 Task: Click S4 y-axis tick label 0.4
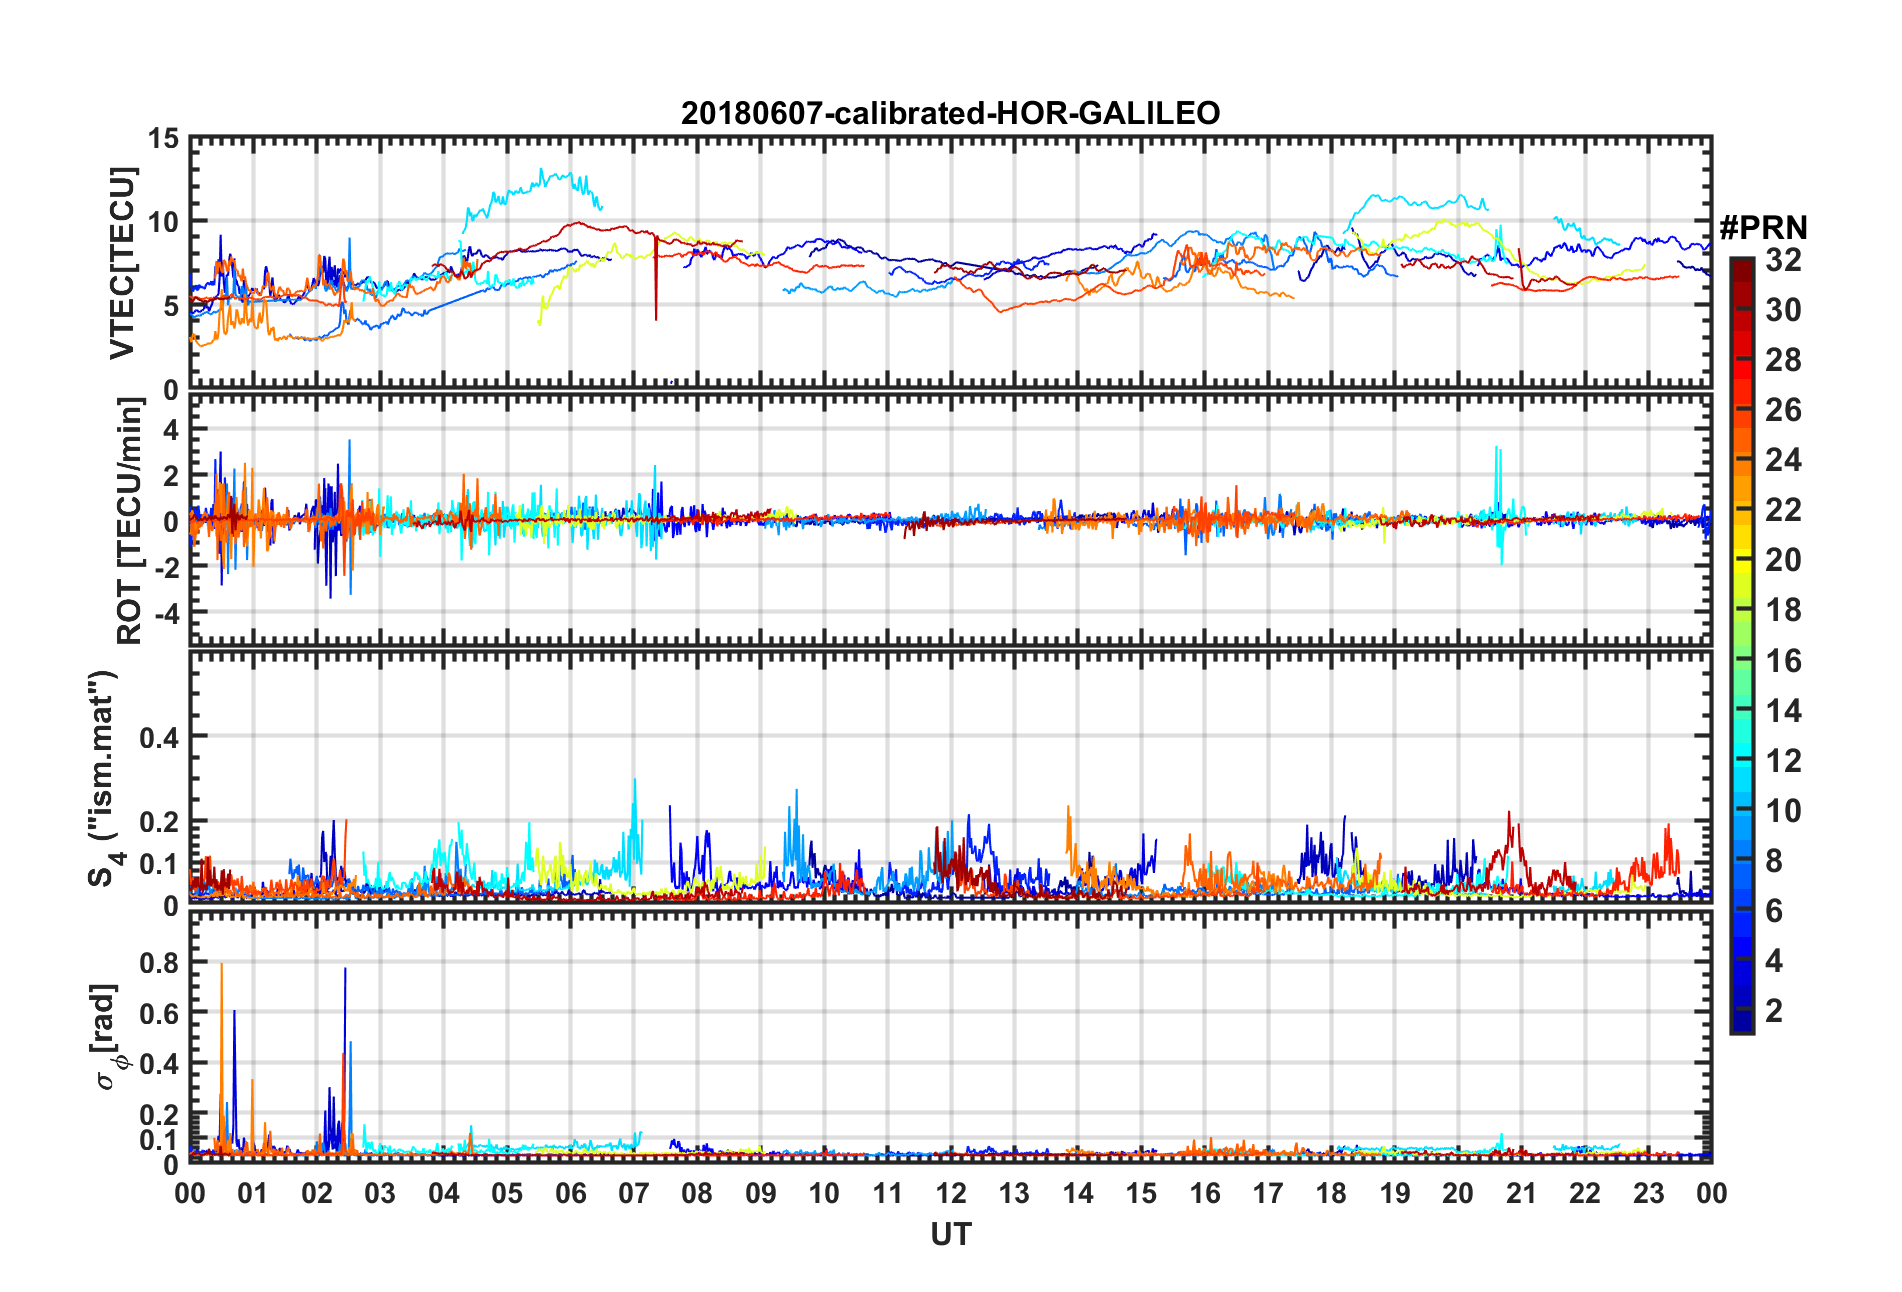tap(159, 738)
